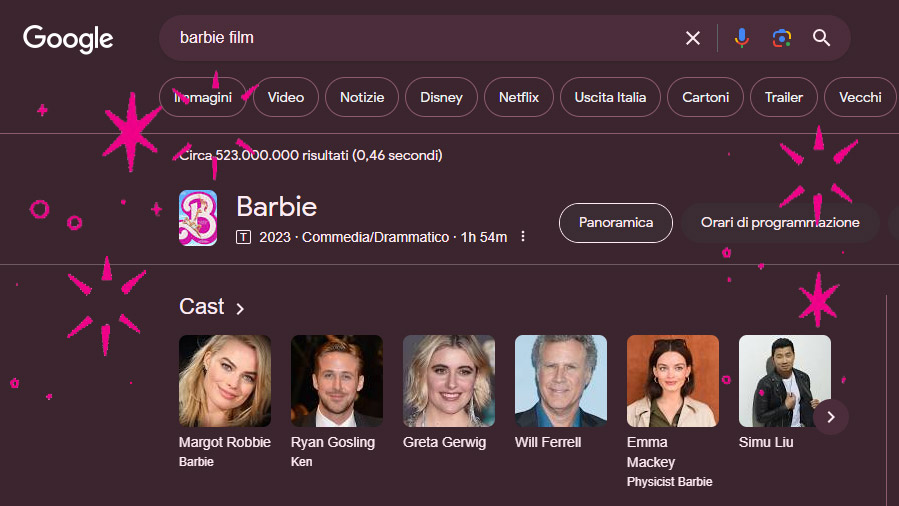899x506 pixels.
Task: Filter results by Video
Action: [286, 97]
